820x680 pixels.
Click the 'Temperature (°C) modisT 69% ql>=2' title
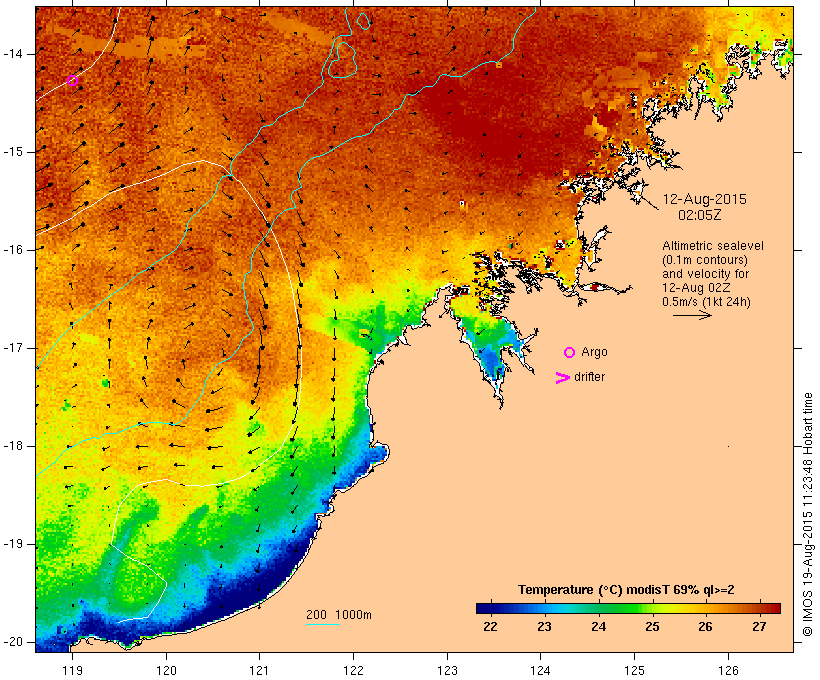[626, 590]
